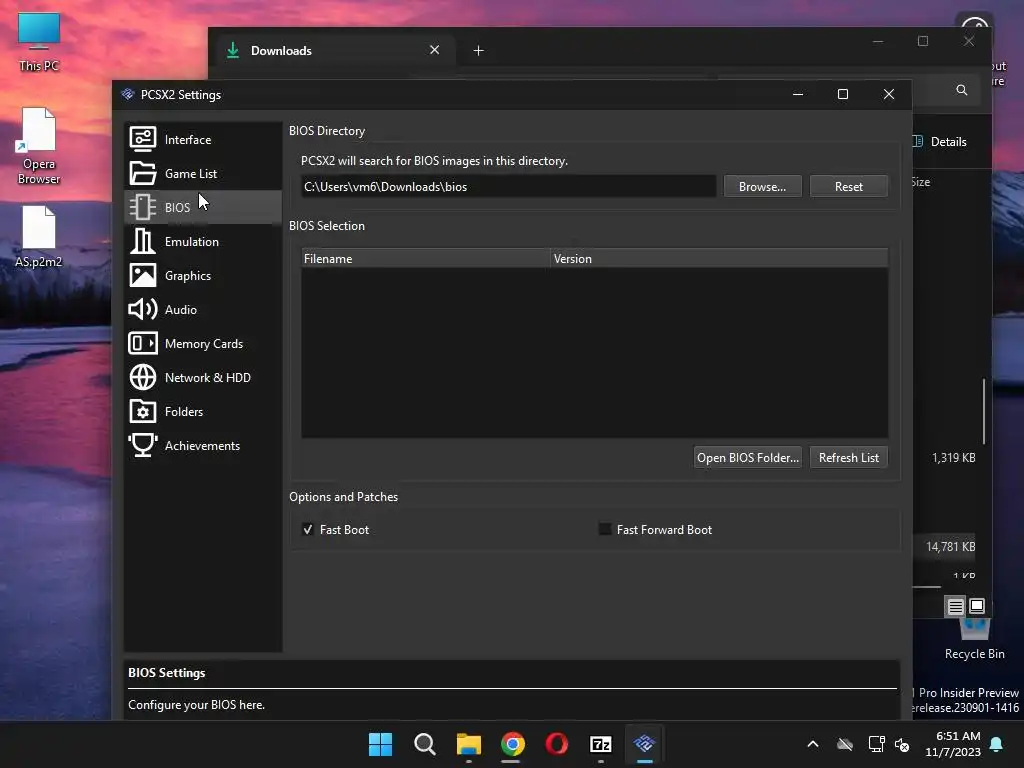Image resolution: width=1024 pixels, height=768 pixels.
Task: Disable the Fast Boot checkbox
Action: pos(308,529)
